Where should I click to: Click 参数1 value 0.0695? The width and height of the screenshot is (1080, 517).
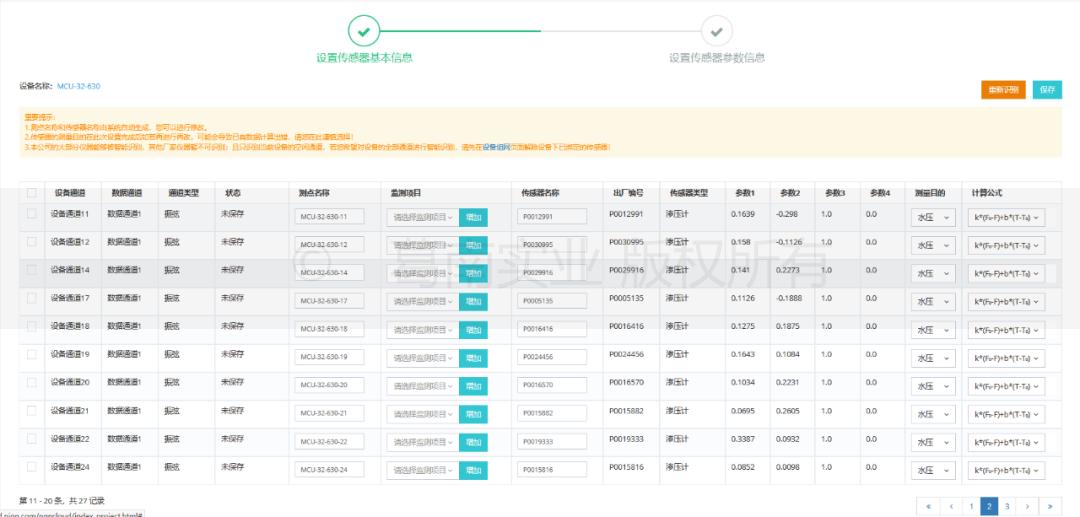tap(743, 410)
